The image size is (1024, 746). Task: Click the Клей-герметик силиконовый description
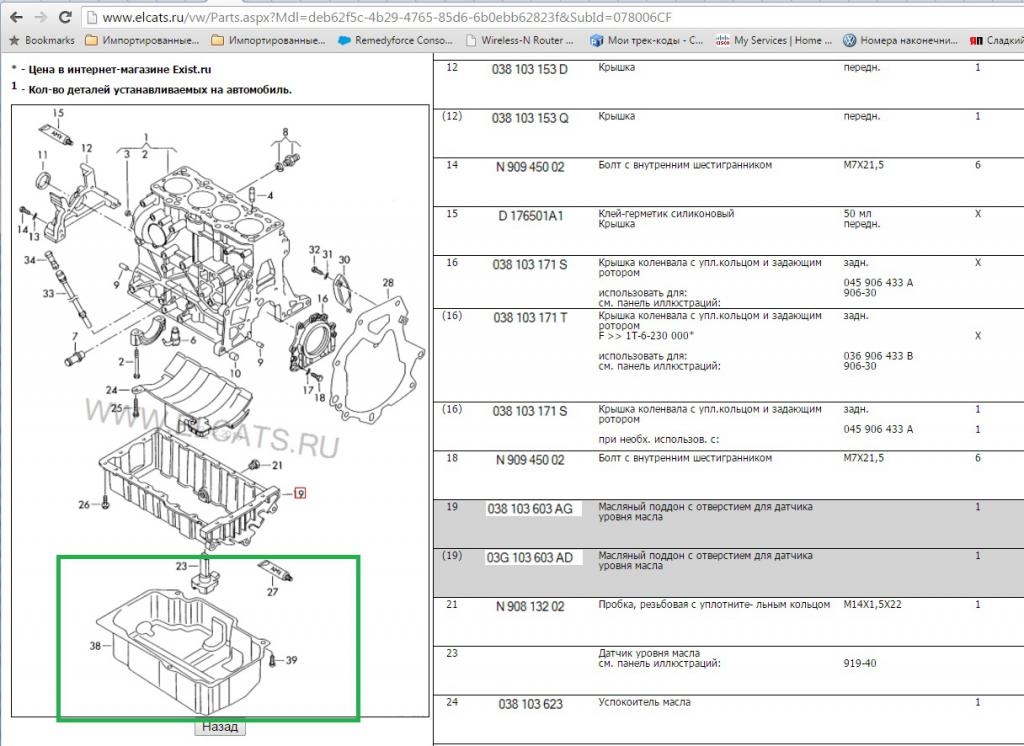pyautogui.click(x=666, y=214)
